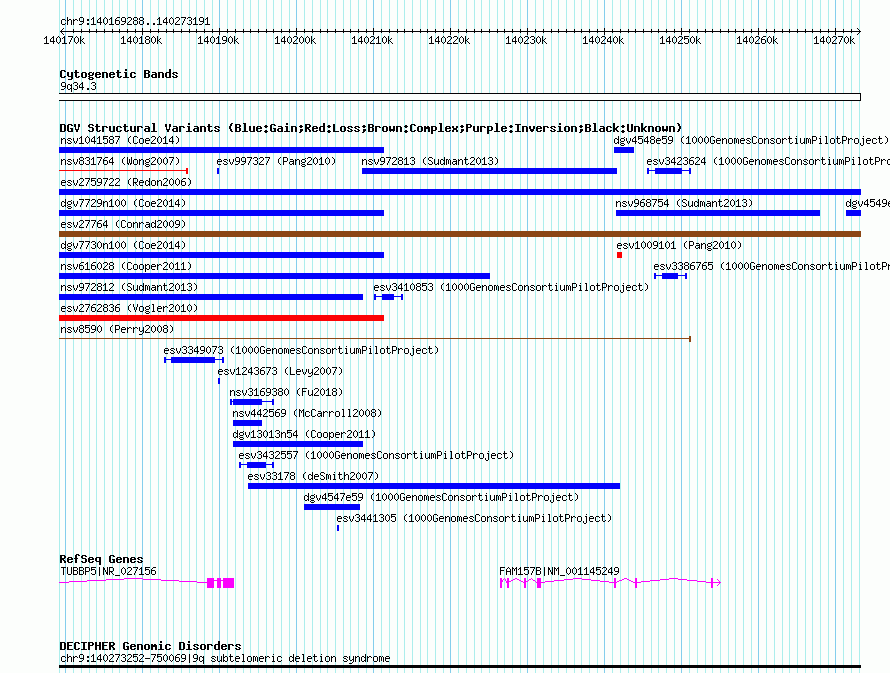Select the esv3386765 variant glyph

[670, 276]
